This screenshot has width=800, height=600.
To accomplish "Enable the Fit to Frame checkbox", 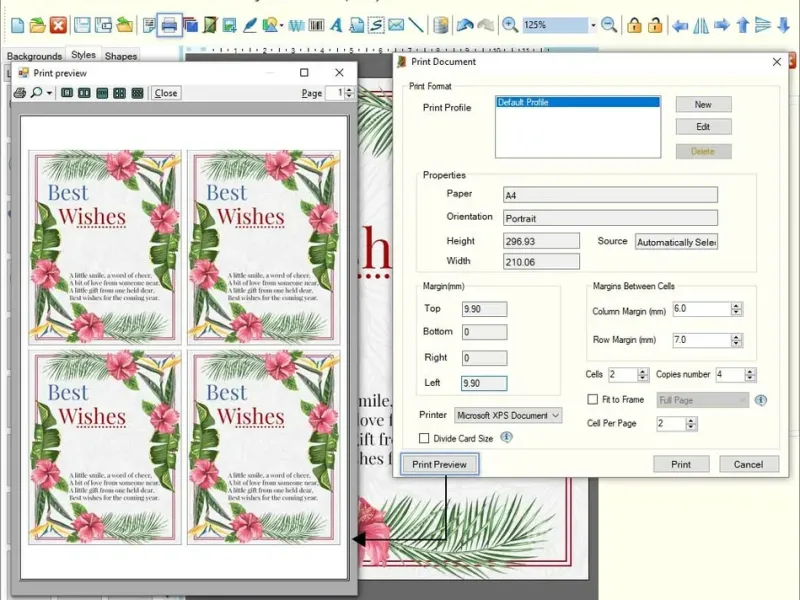I will 593,400.
